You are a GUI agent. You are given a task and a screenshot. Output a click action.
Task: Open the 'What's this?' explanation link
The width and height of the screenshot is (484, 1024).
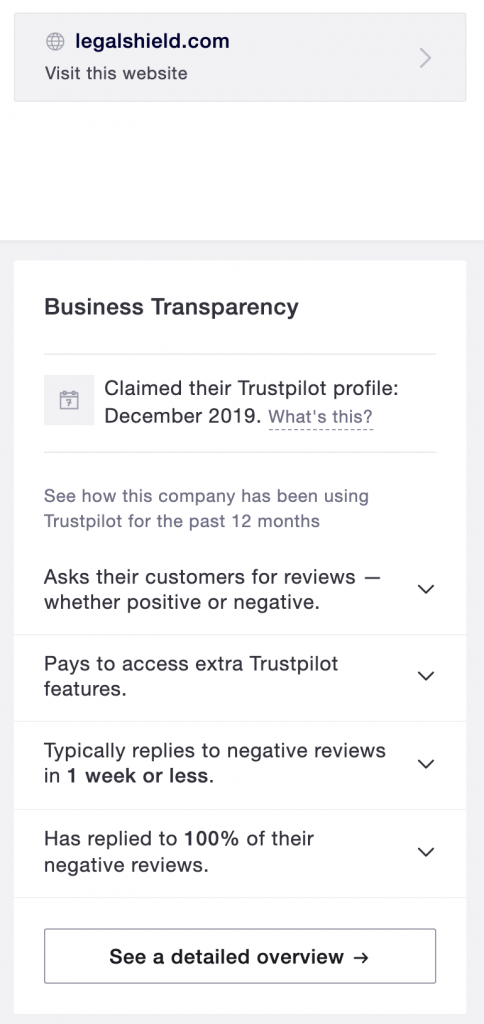321,417
